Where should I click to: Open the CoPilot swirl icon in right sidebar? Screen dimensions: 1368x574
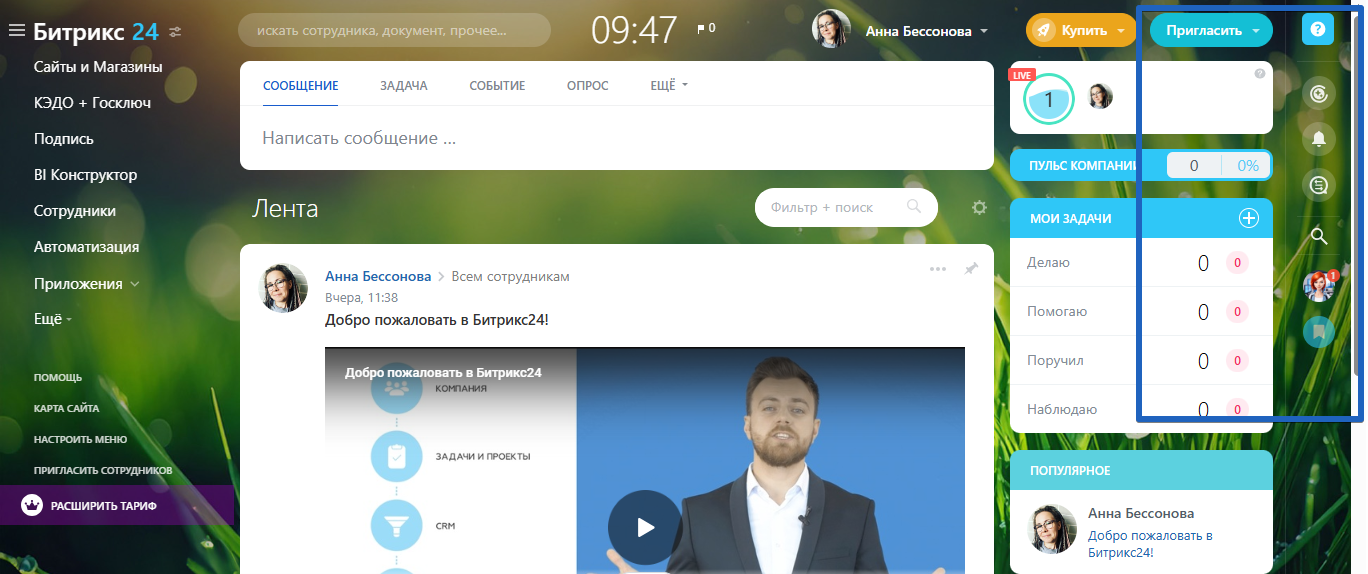pyautogui.click(x=1319, y=94)
